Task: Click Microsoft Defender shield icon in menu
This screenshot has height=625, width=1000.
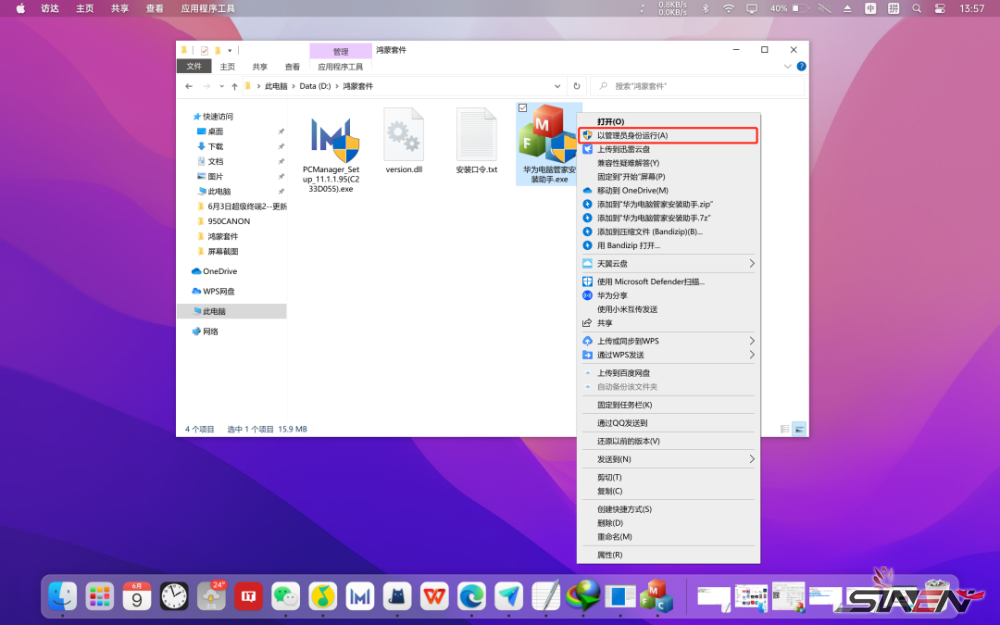Action: (587, 281)
